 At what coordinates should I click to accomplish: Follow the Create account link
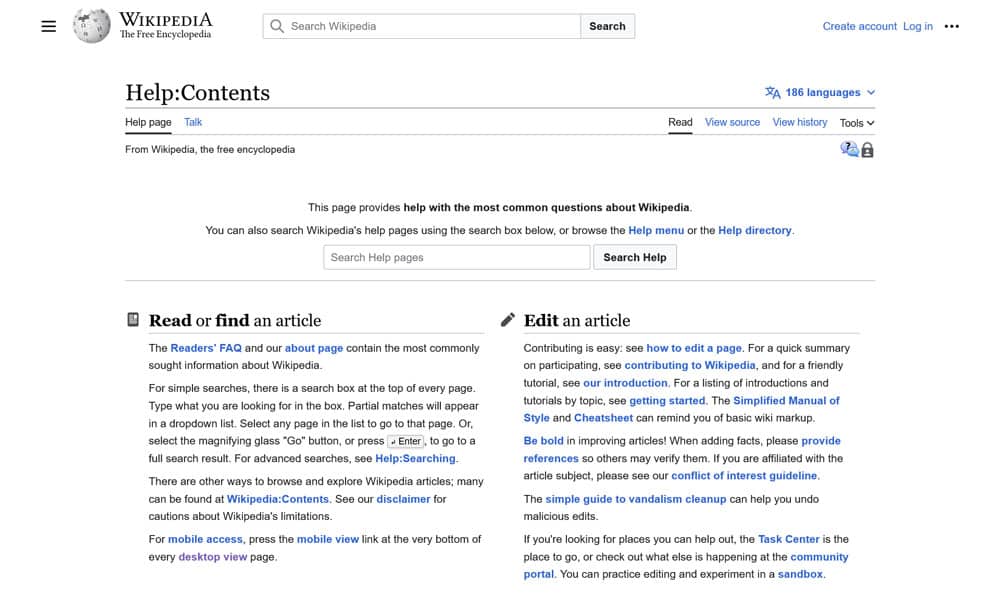pyautogui.click(x=859, y=26)
